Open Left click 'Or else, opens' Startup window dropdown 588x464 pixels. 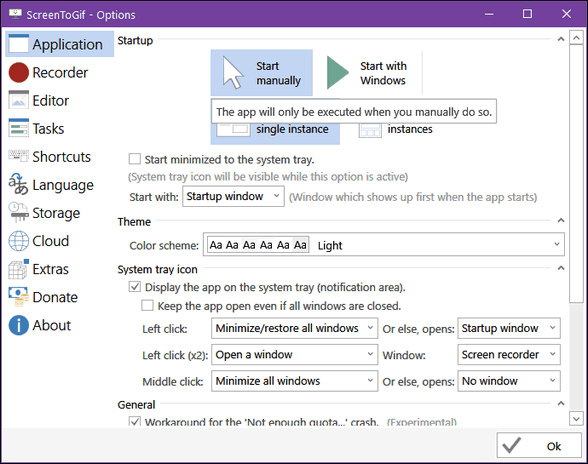pyautogui.click(x=509, y=328)
